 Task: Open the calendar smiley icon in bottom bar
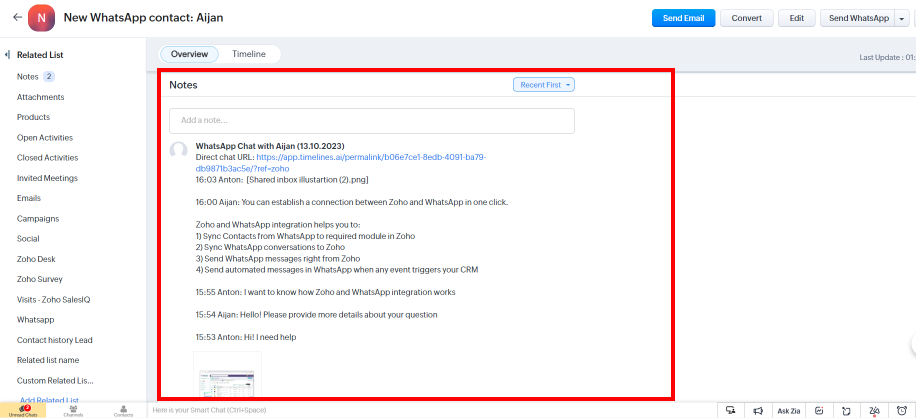click(x=819, y=410)
